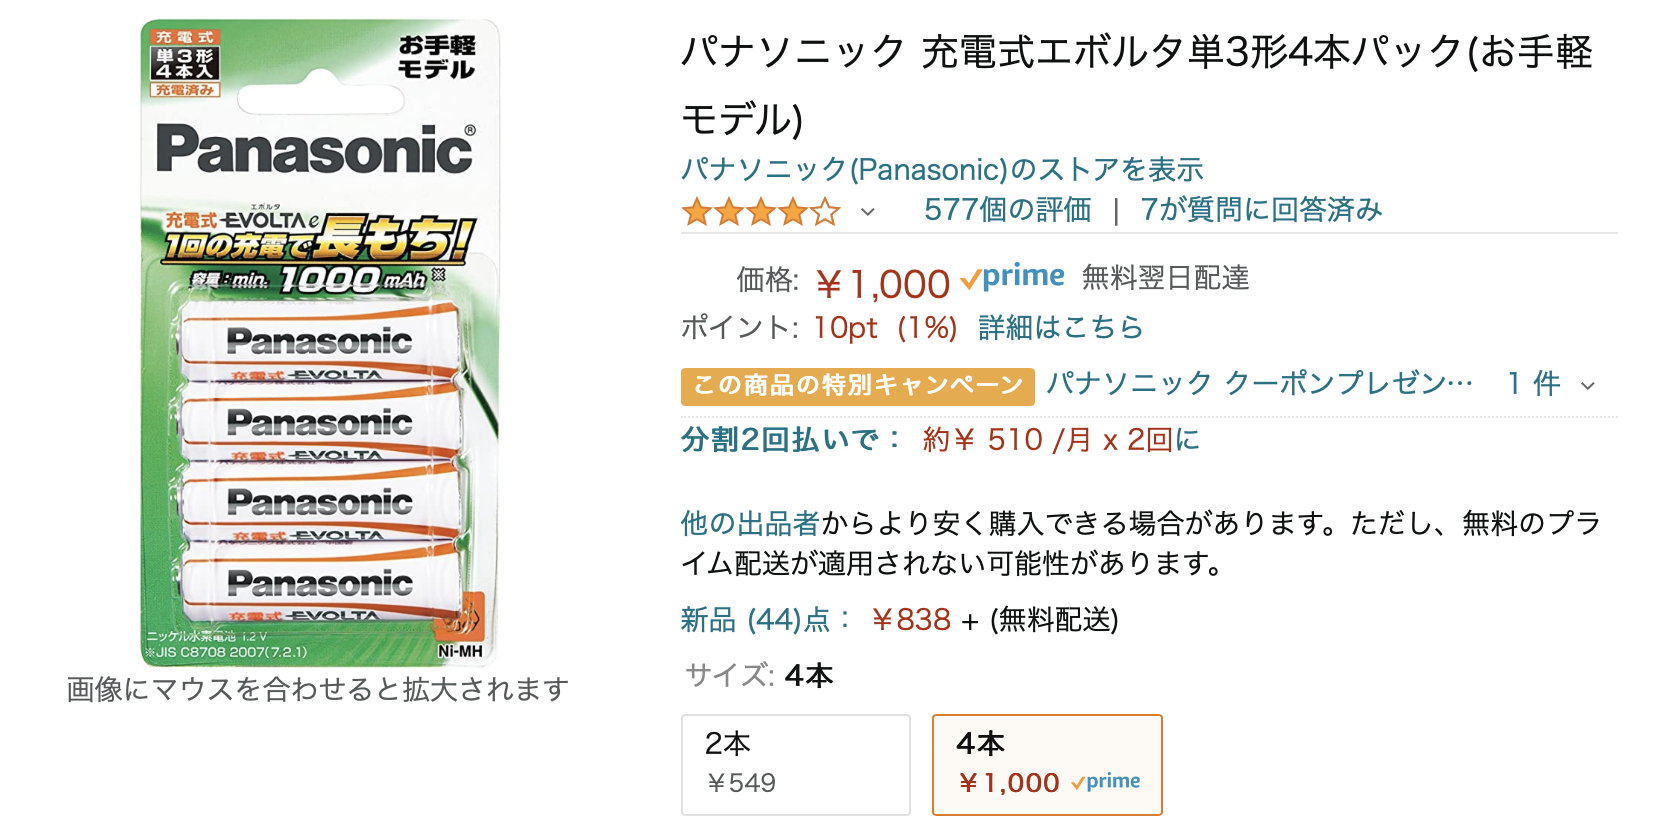Viewport: 1662px width, 832px height.
Task: Click the 新品 (44)点 new offers link
Action: 765,620
